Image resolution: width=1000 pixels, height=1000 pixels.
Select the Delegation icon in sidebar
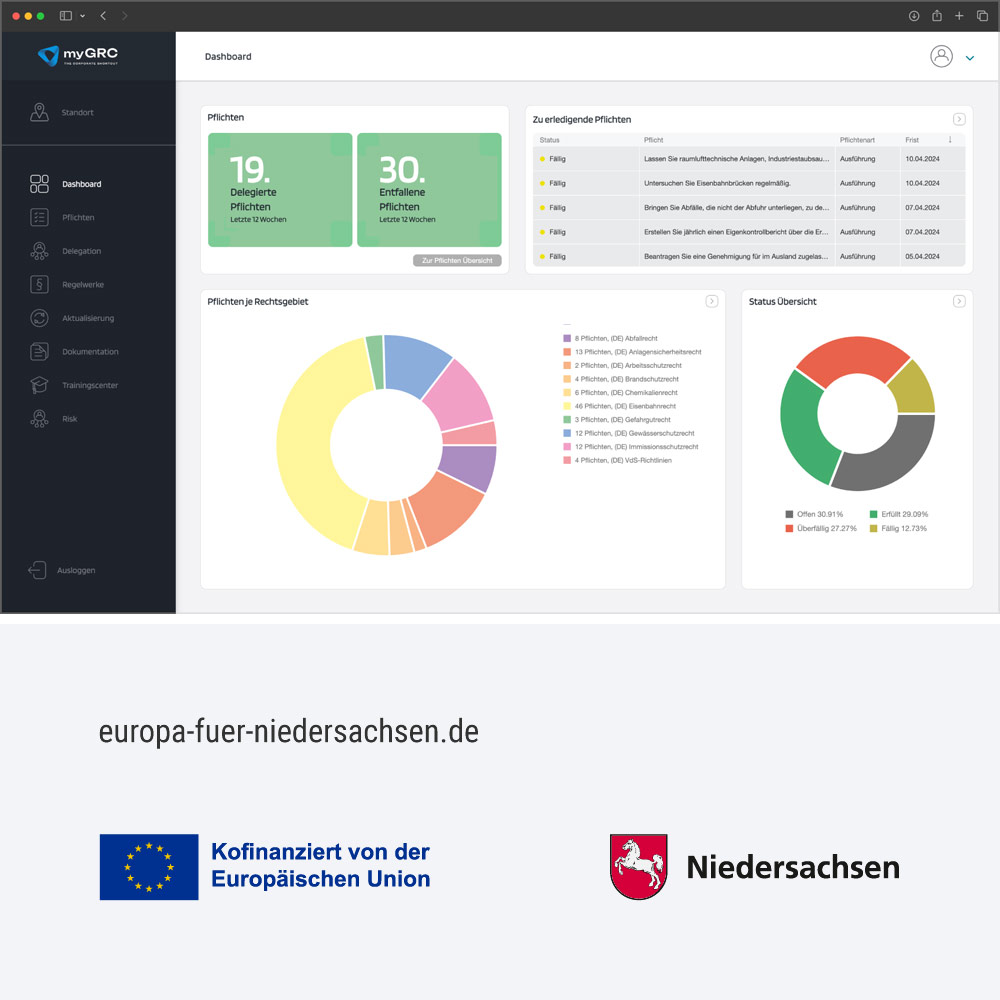tap(39, 251)
